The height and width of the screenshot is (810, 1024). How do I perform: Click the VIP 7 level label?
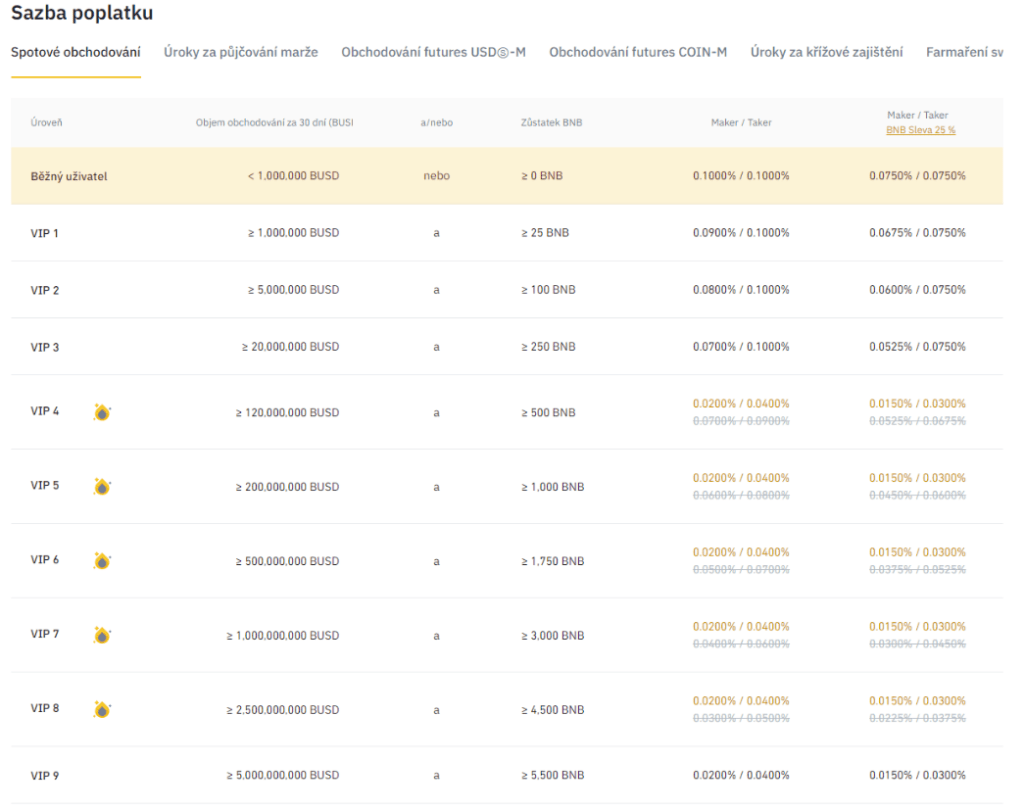pos(44,634)
